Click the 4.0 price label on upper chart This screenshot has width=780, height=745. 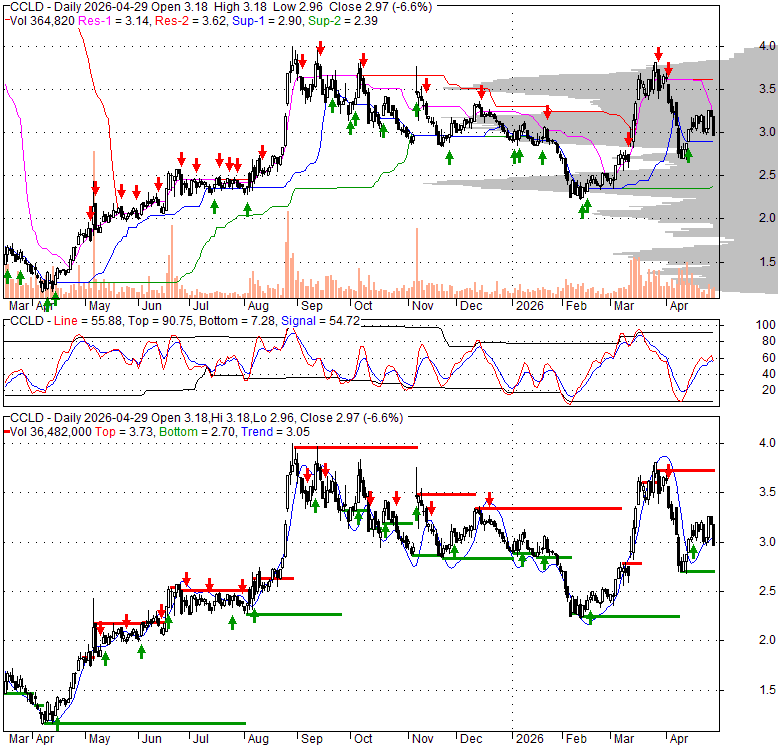point(768,46)
